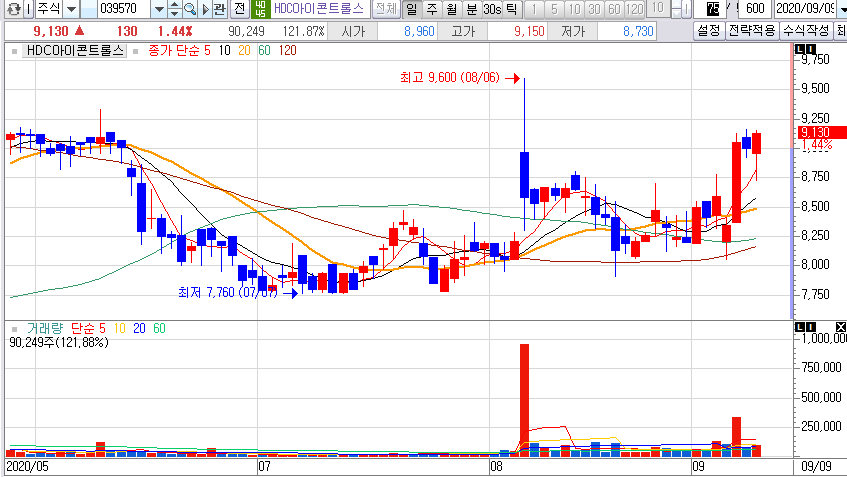Click the volume blue 20 average label
Viewport: 847px width, 477px height.
click(x=139, y=328)
